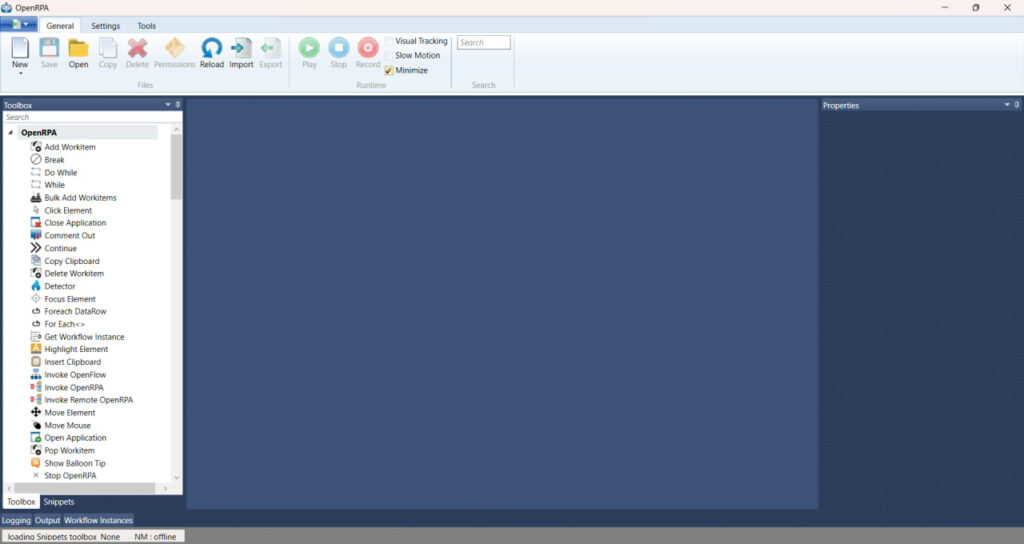Click the NM : offline status text
Screen dimensions: 1024x544
pos(155,537)
